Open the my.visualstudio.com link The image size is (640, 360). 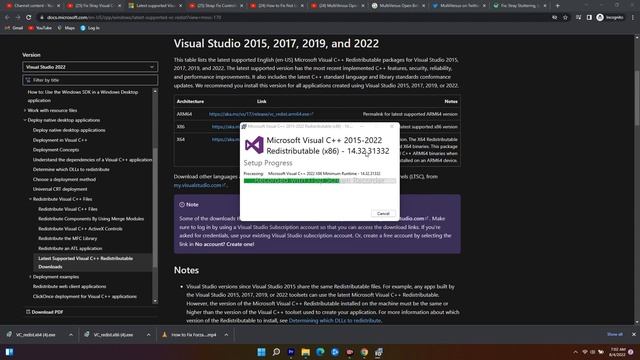click(199, 185)
